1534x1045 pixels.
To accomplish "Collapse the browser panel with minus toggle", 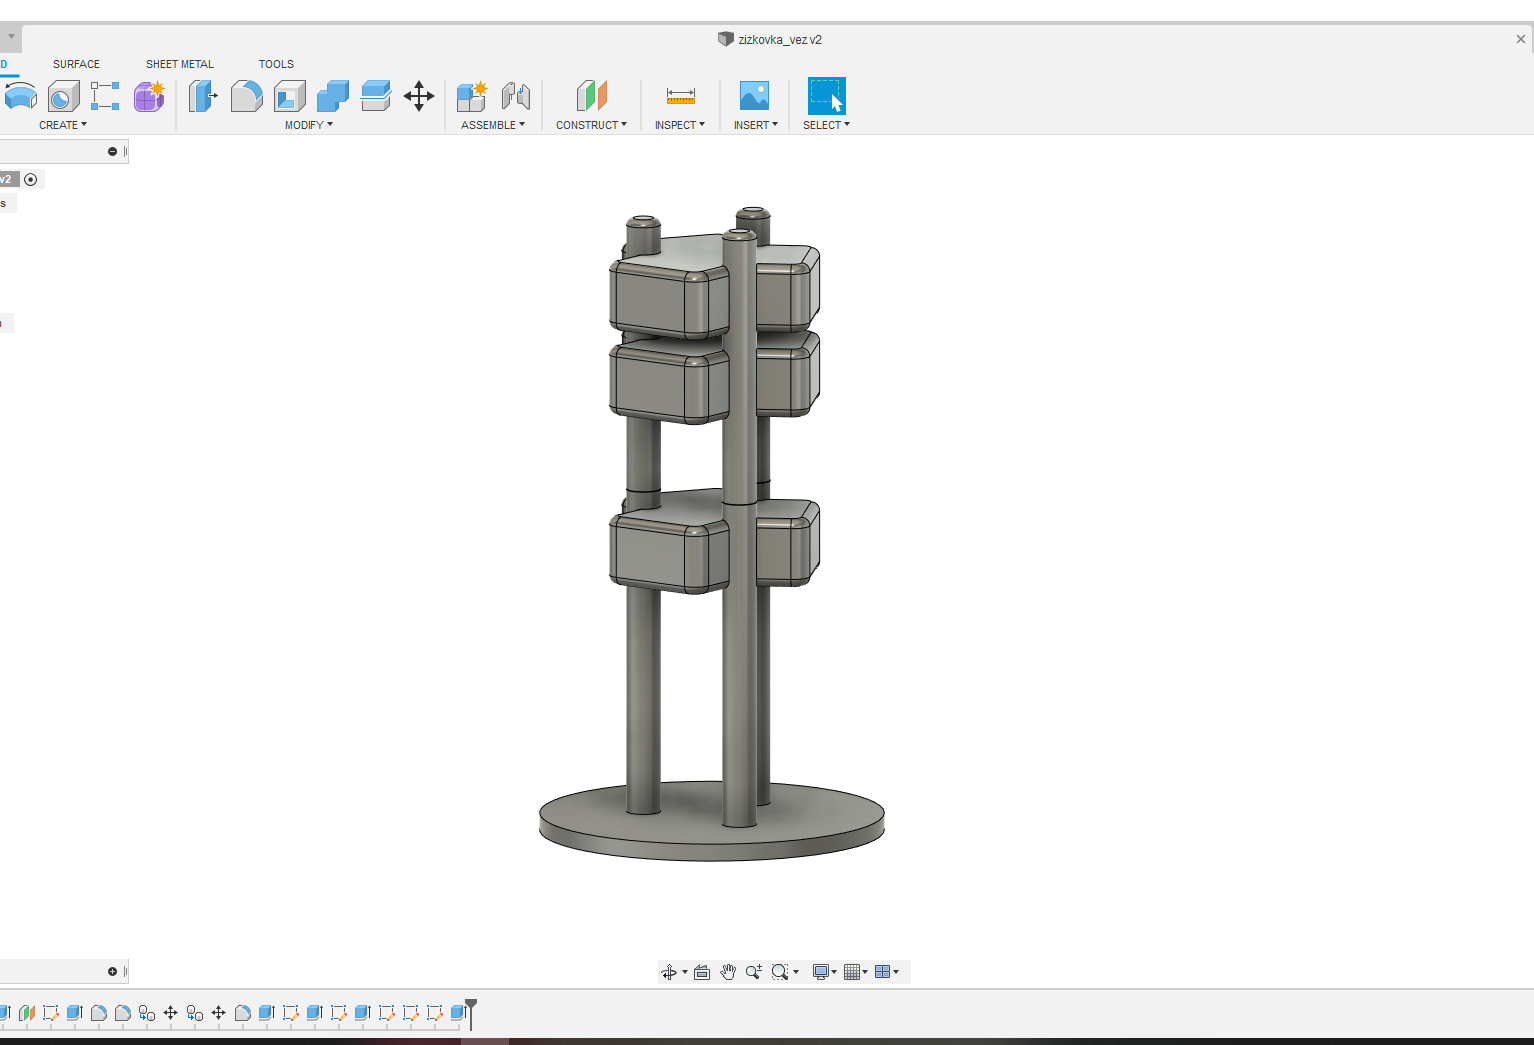I will pyautogui.click(x=112, y=152).
